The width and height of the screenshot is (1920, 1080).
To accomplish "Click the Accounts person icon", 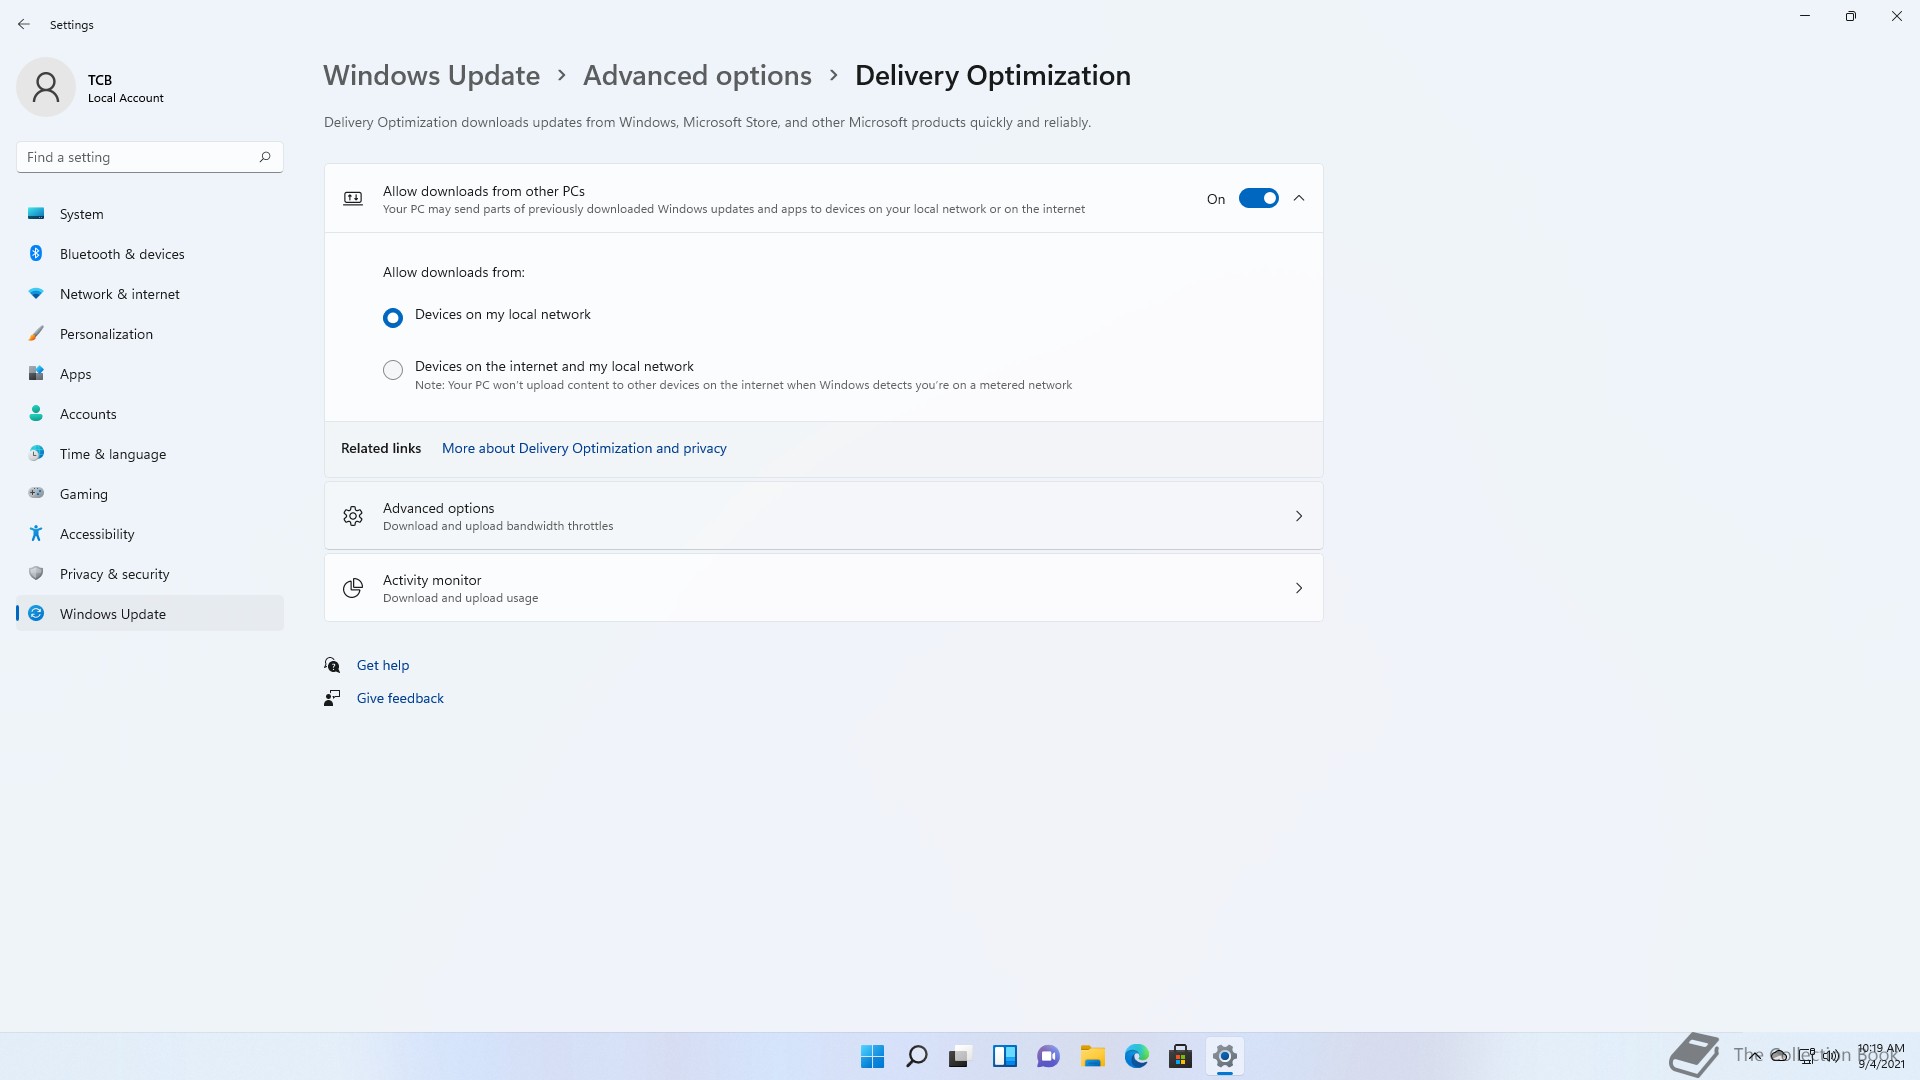I will click(x=36, y=414).
